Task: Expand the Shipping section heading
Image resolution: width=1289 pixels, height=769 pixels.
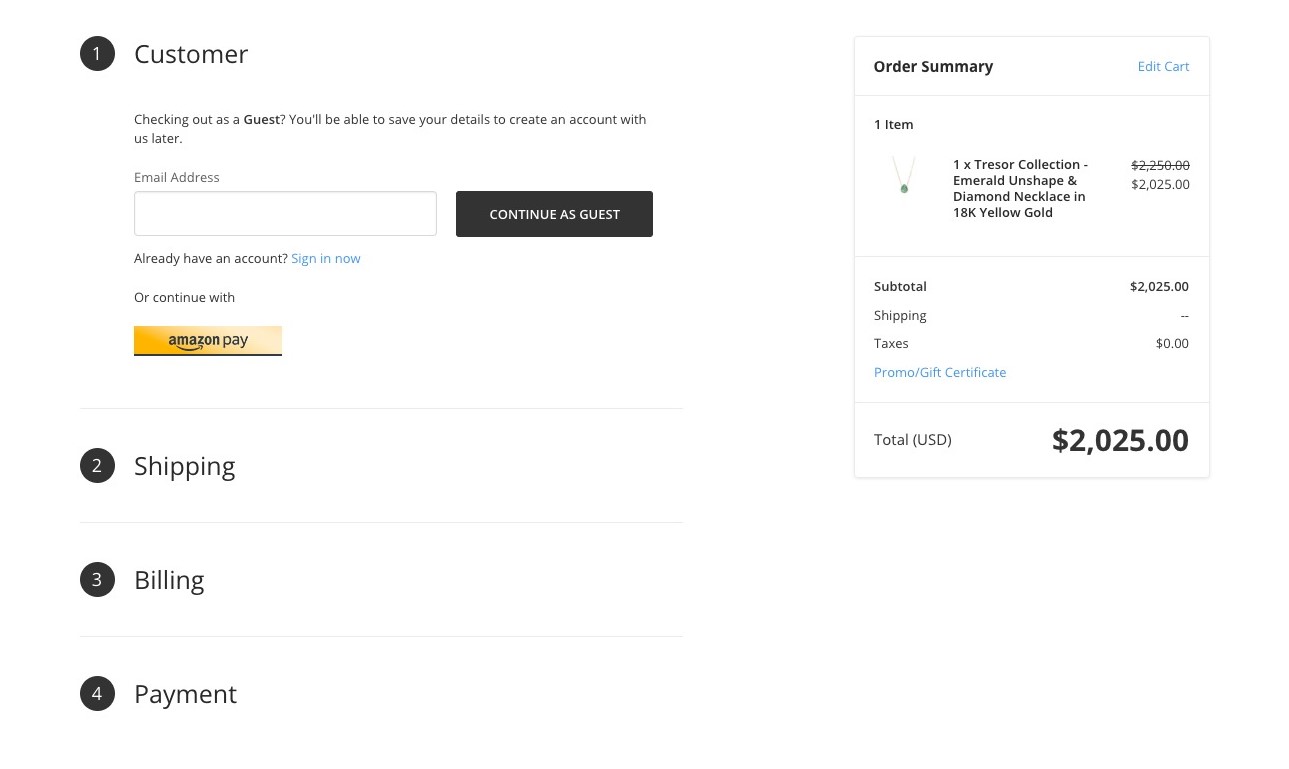Action: click(x=185, y=466)
